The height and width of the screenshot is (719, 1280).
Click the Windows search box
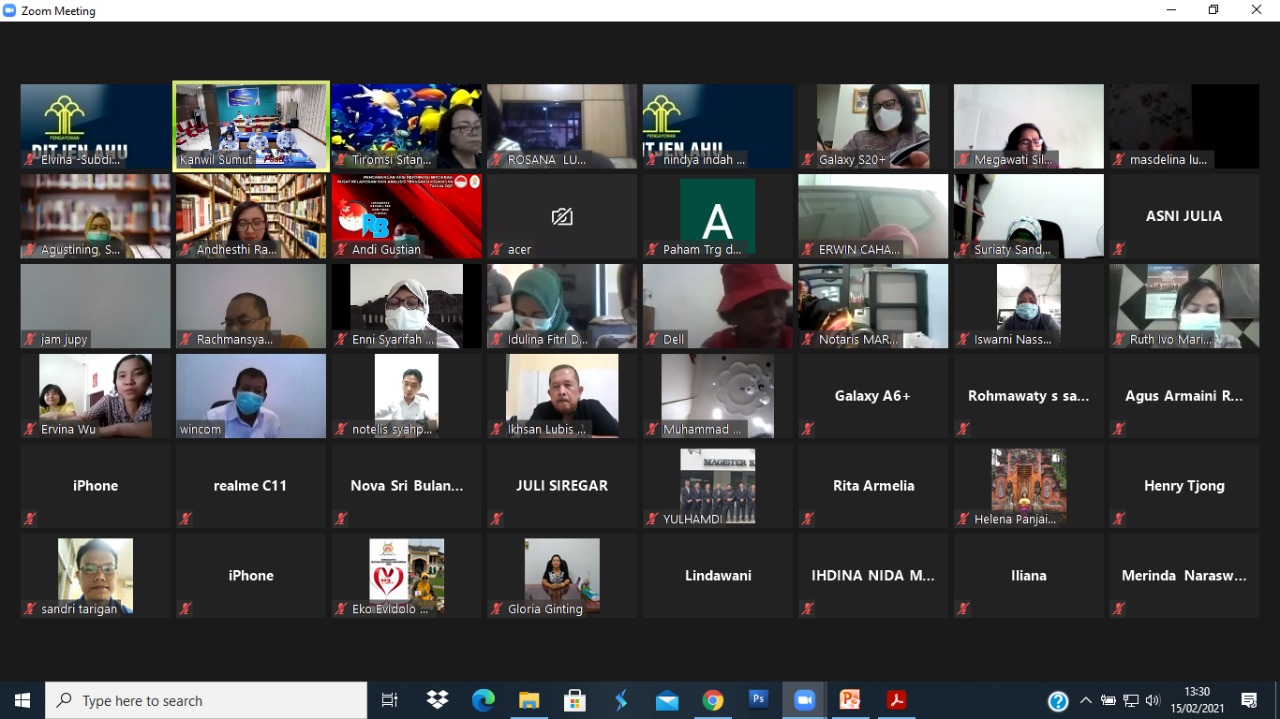point(206,700)
